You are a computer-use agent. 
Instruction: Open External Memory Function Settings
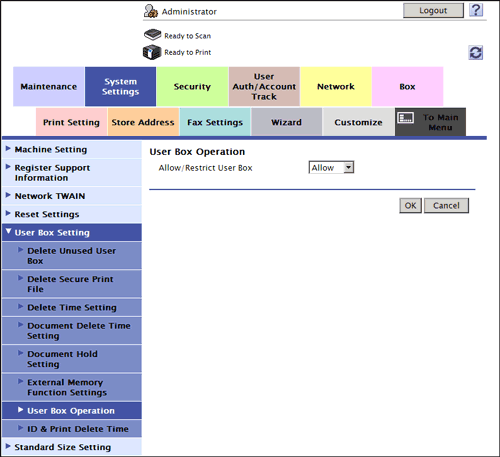coord(72,387)
